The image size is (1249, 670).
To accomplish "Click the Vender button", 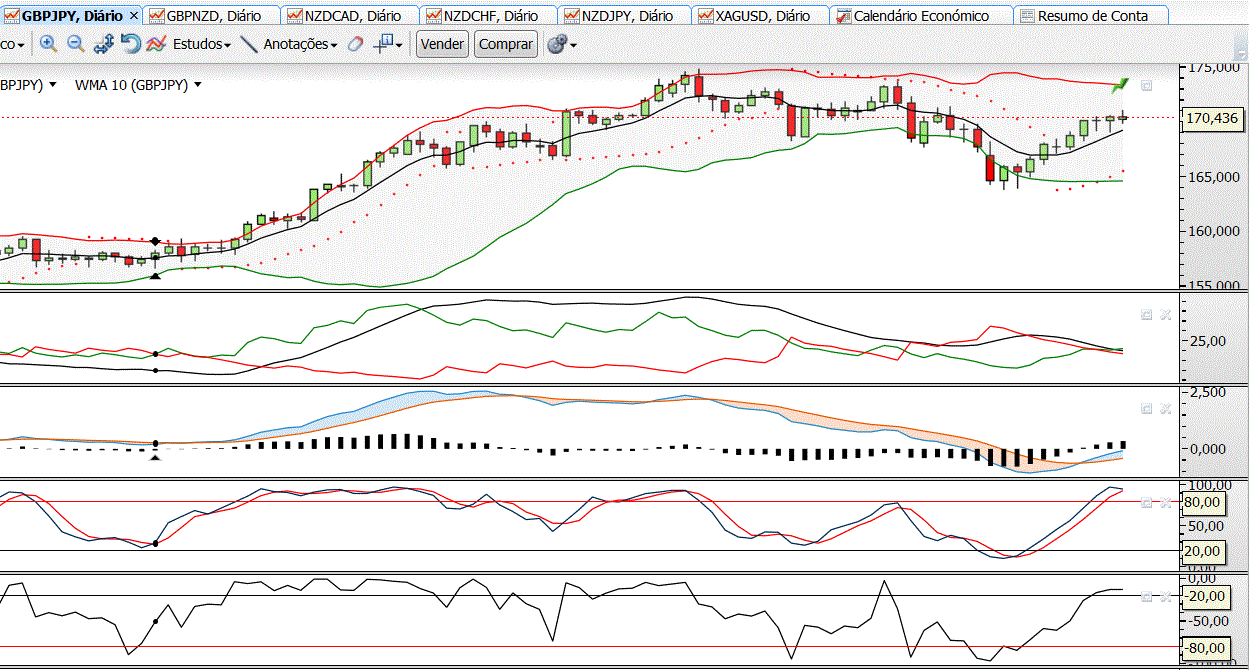I will pyautogui.click(x=442, y=44).
